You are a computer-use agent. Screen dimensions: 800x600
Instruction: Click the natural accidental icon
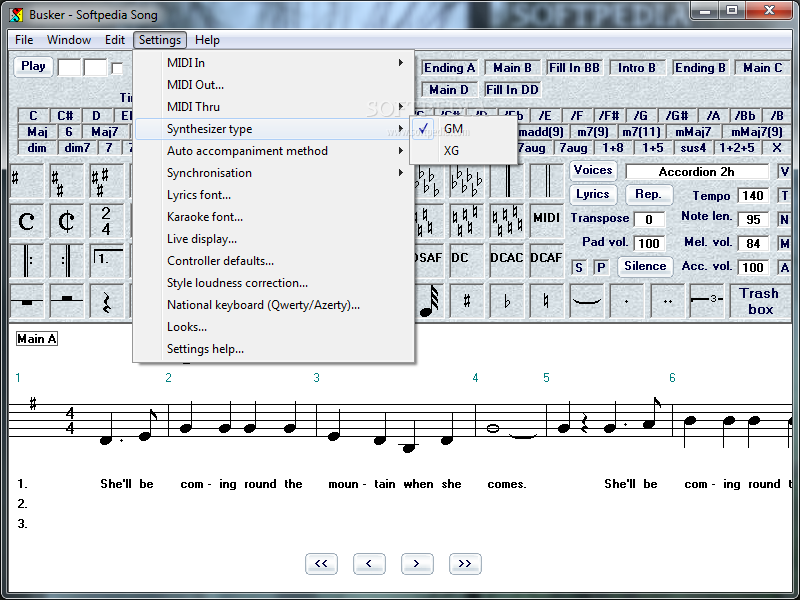[546, 300]
